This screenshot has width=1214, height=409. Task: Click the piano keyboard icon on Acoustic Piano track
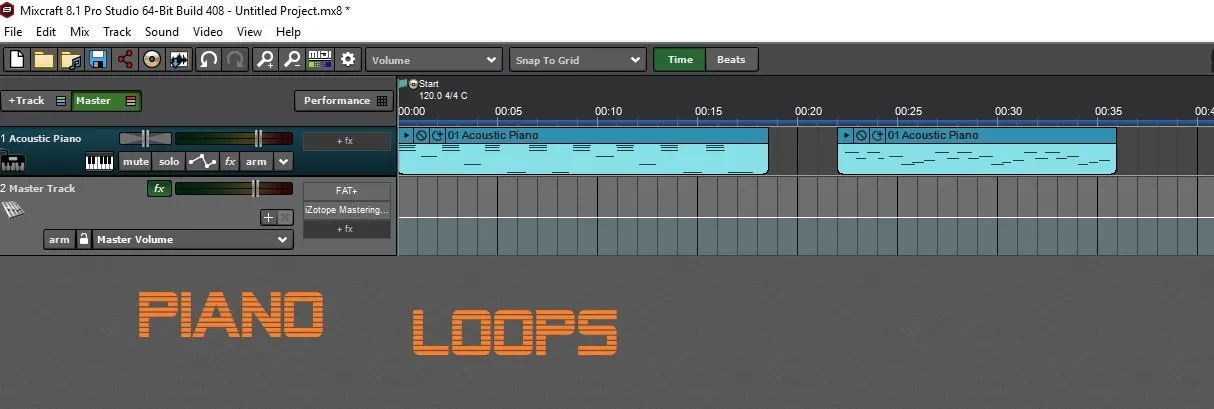pyautogui.click(x=100, y=162)
